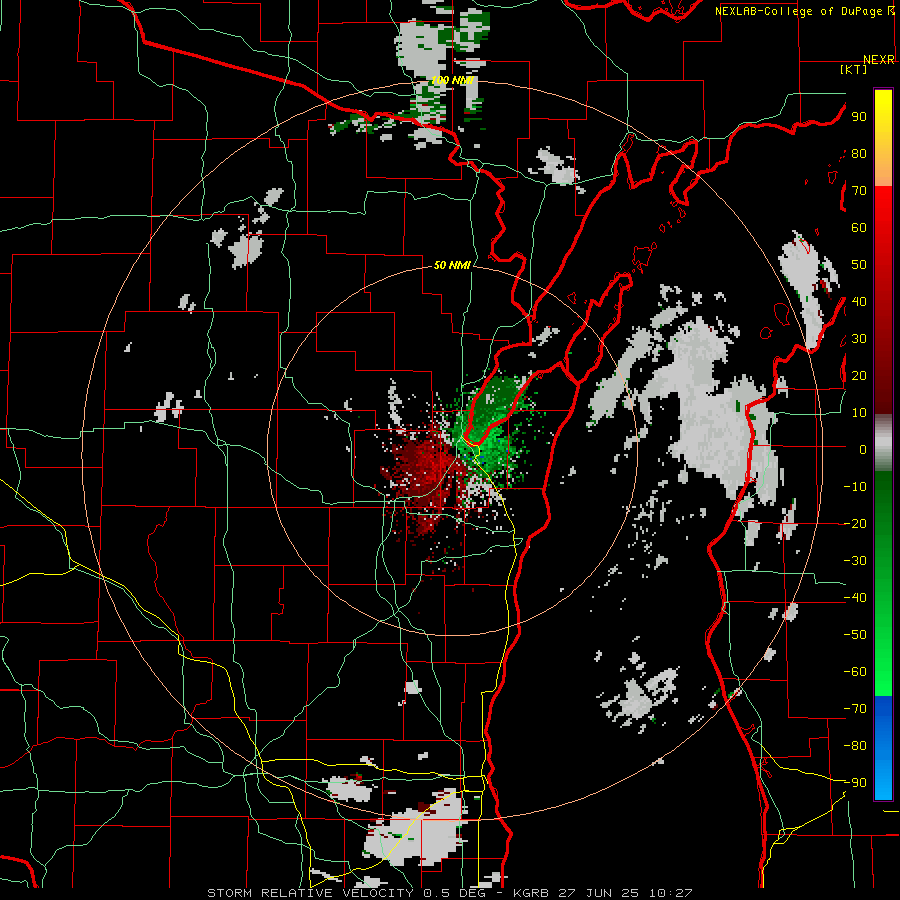Click the -10 value on velocity scale
Viewport: 900px width, 900px height.
855,487
